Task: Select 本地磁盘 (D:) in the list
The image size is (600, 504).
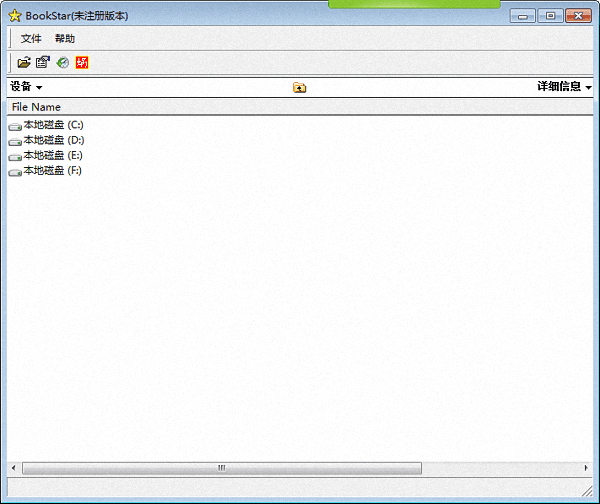Action: point(54,141)
